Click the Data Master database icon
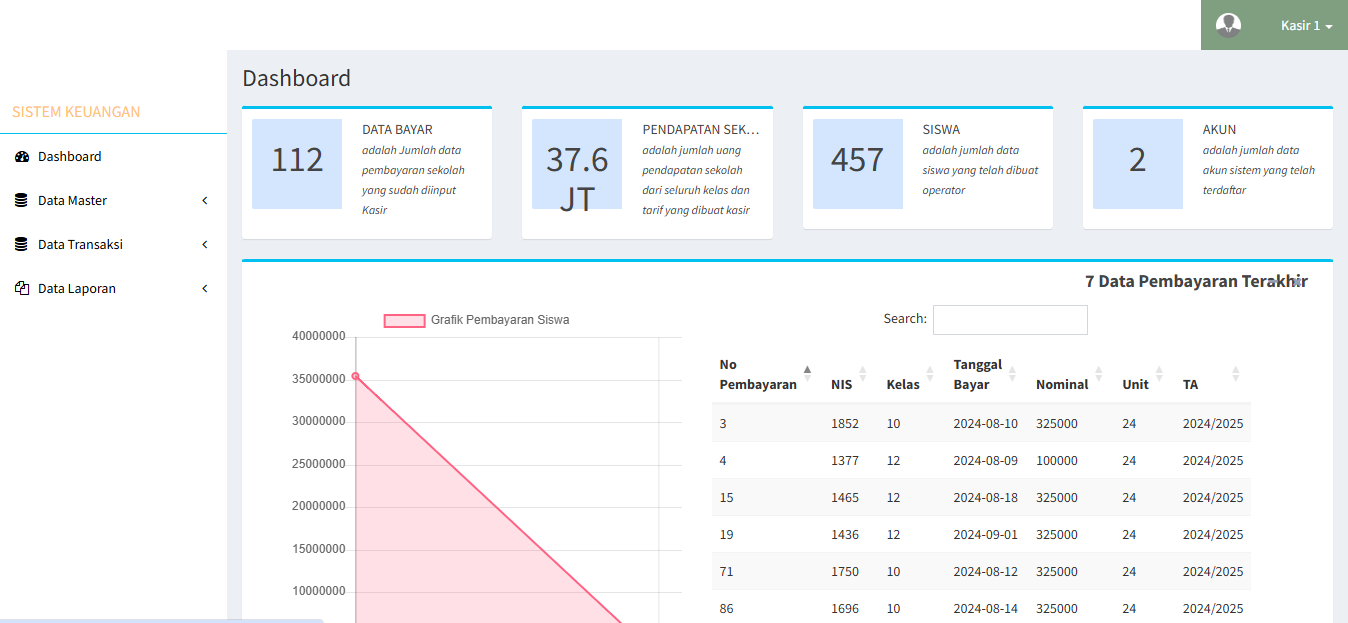1348x623 pixels. click(x=22, y=201)
